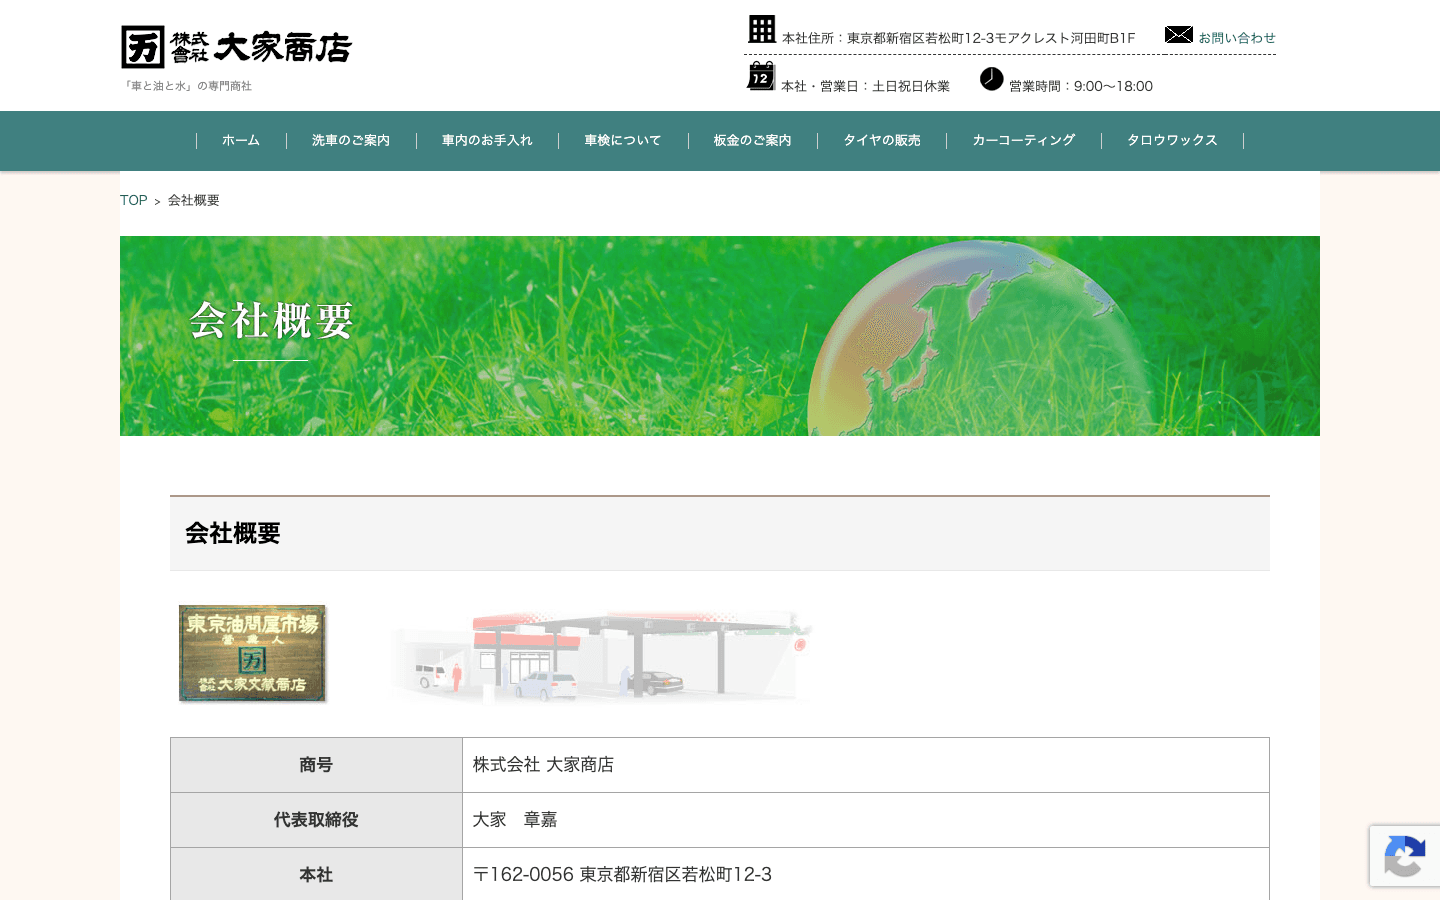Click the envelope icon next to お問い合わせ
The width and height of the screenshot is (1440, 900).
point(1179,35)
